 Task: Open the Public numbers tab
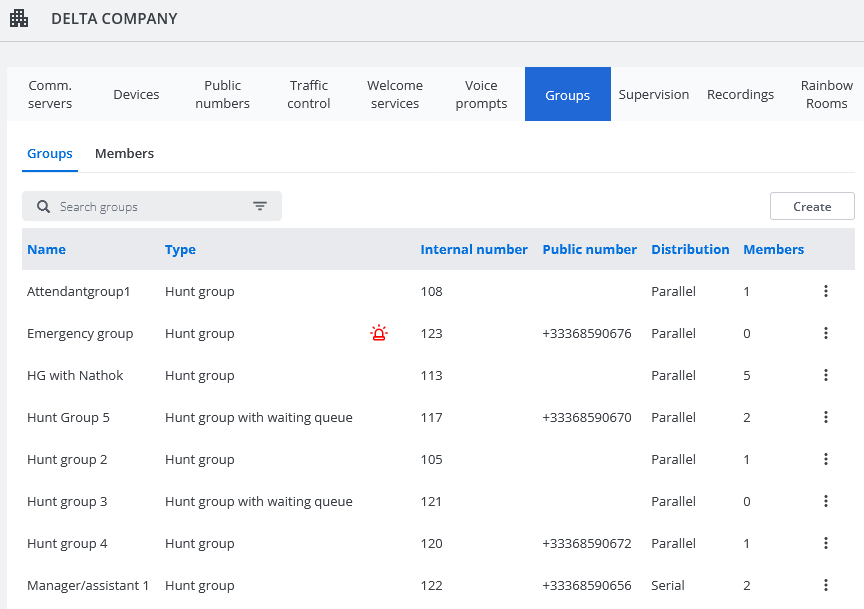click(x=223, y=94)
